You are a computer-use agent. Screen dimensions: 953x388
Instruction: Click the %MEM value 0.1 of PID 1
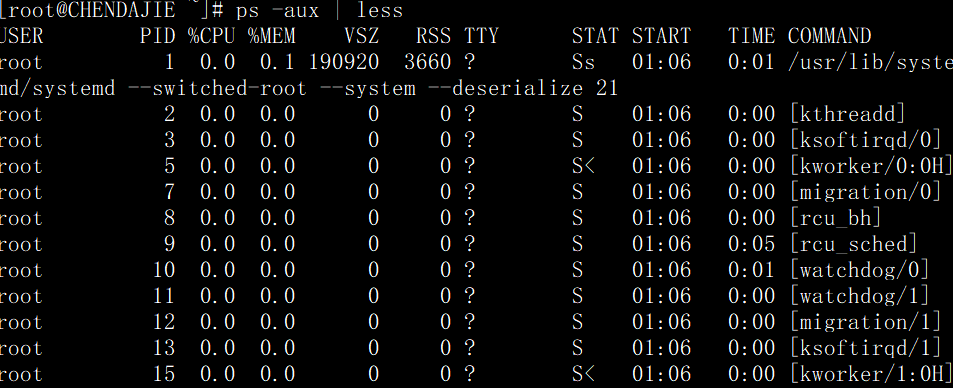(x=278, y=62)
